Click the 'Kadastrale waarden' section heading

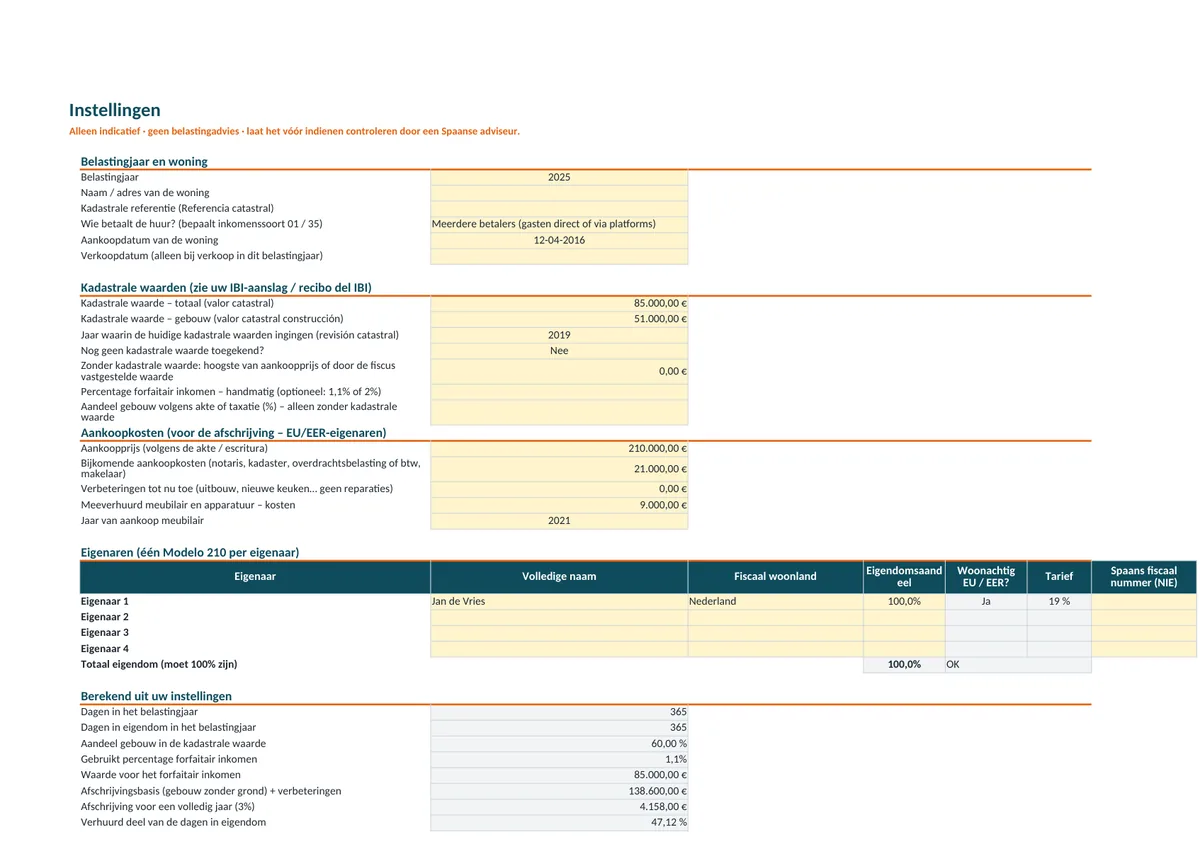coord(226,288)
